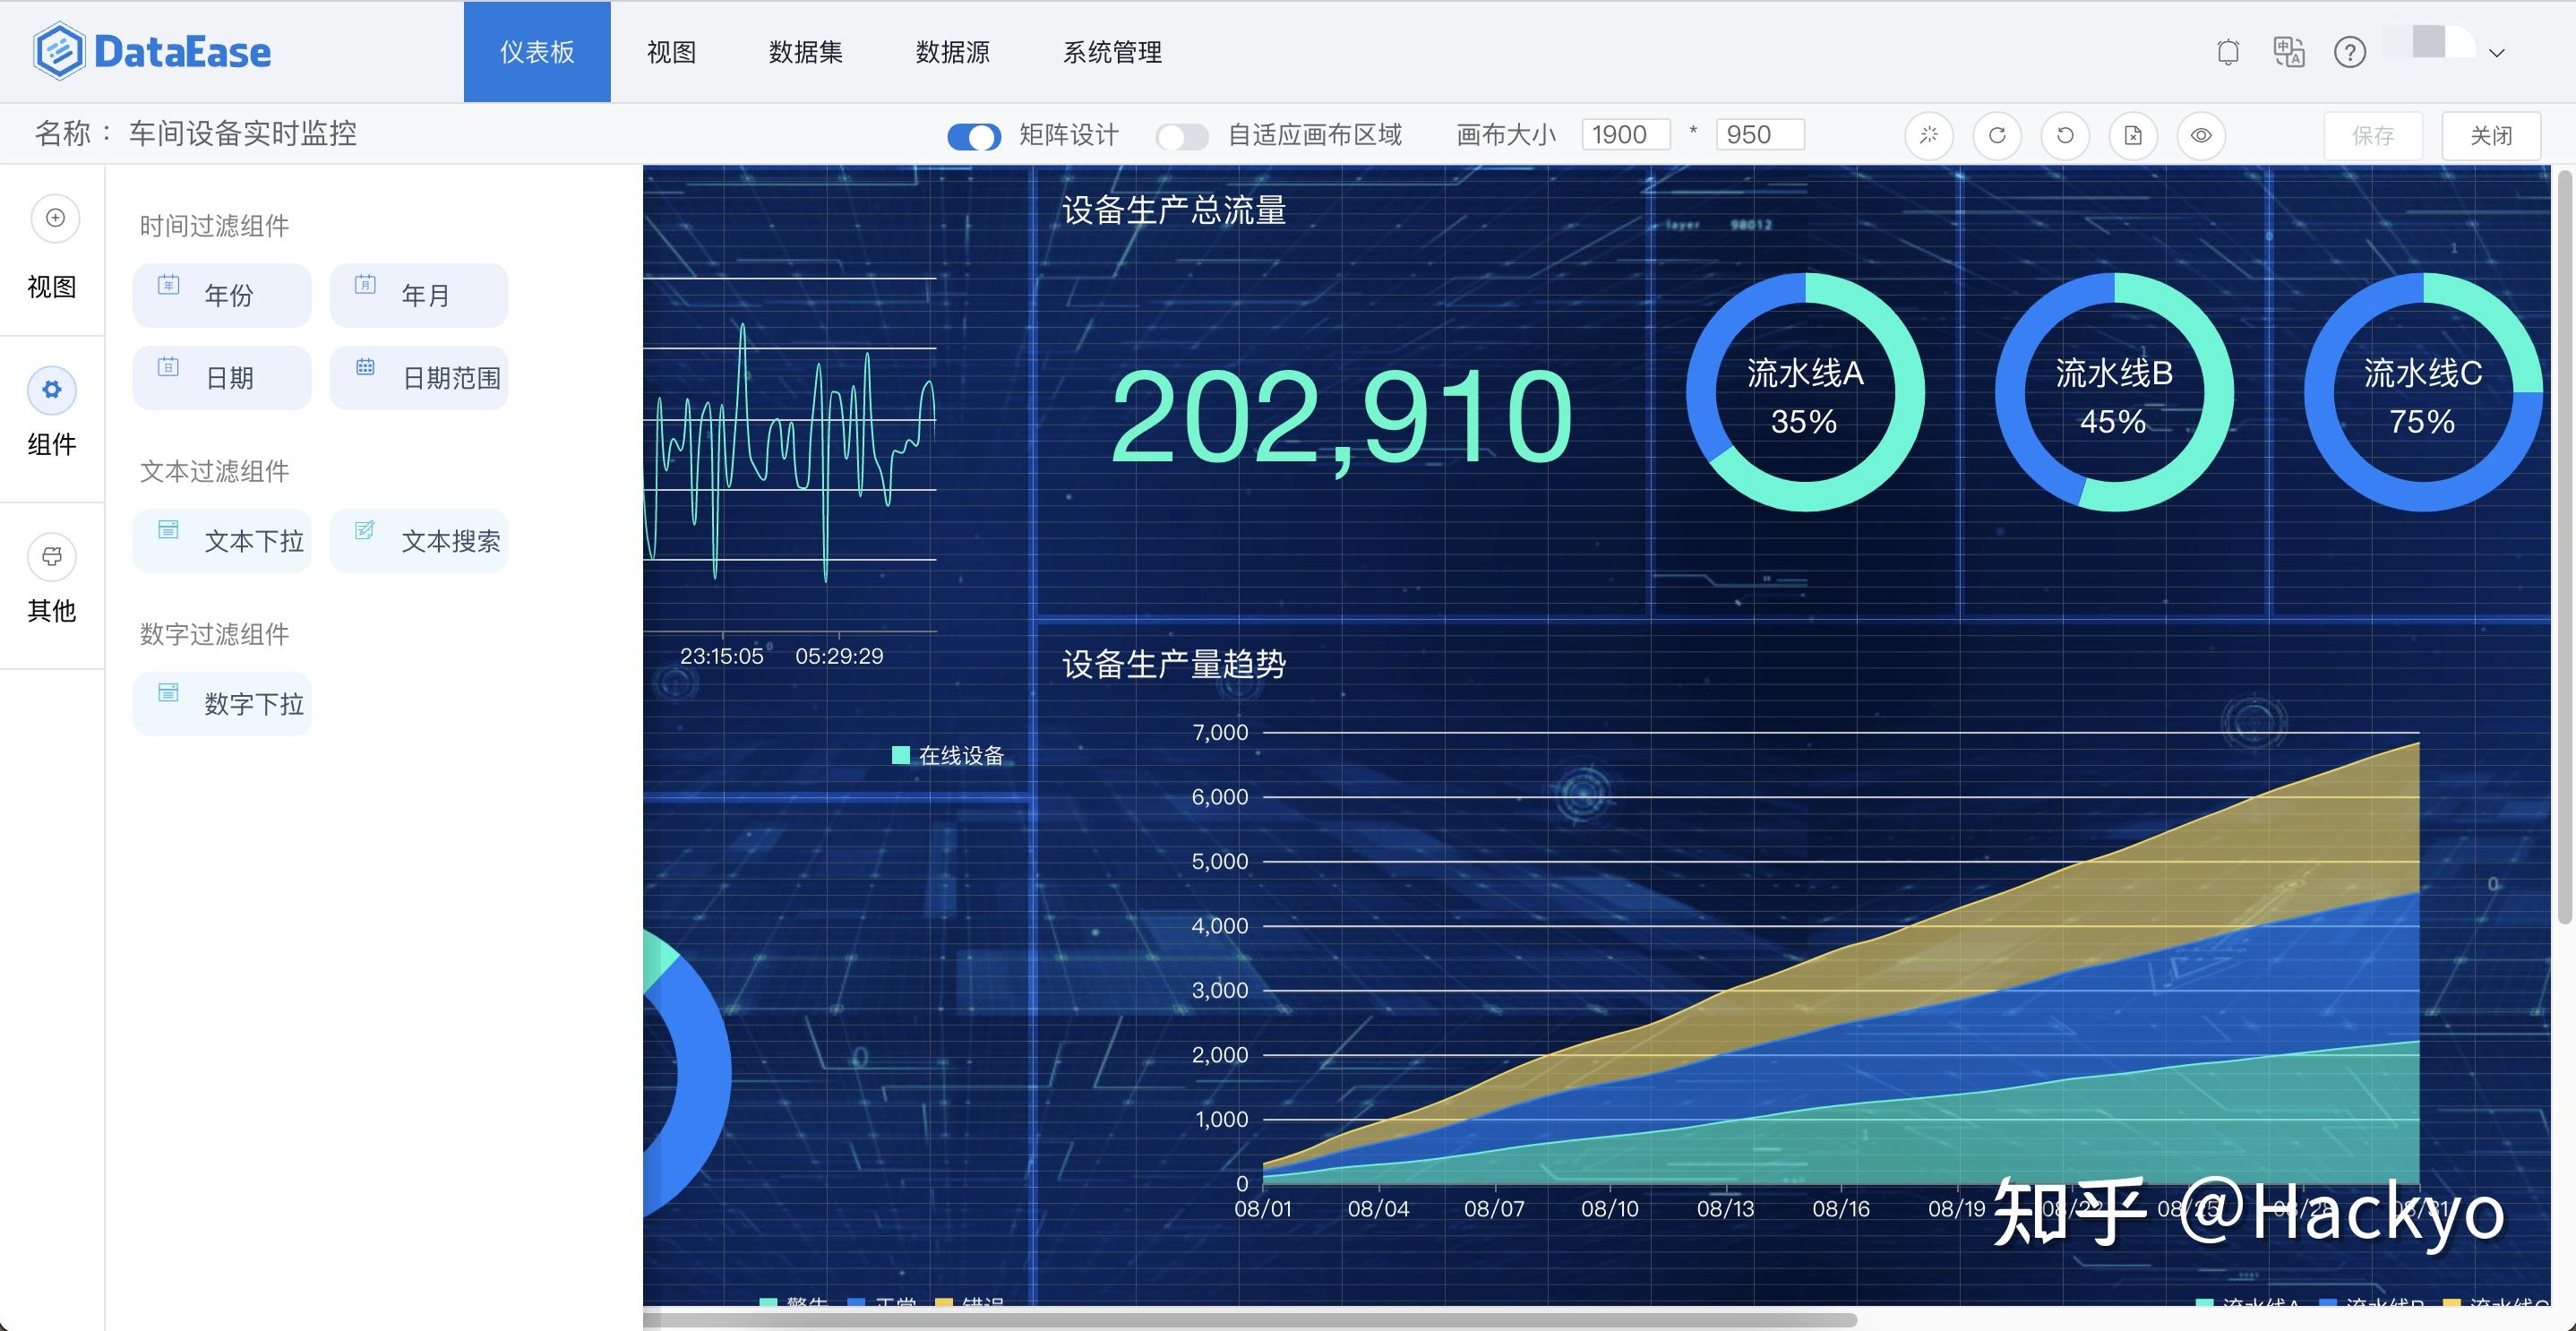The image size is (2576, 1331).
Task: Open the 系统管理 menu
Action: (1112, 52)
